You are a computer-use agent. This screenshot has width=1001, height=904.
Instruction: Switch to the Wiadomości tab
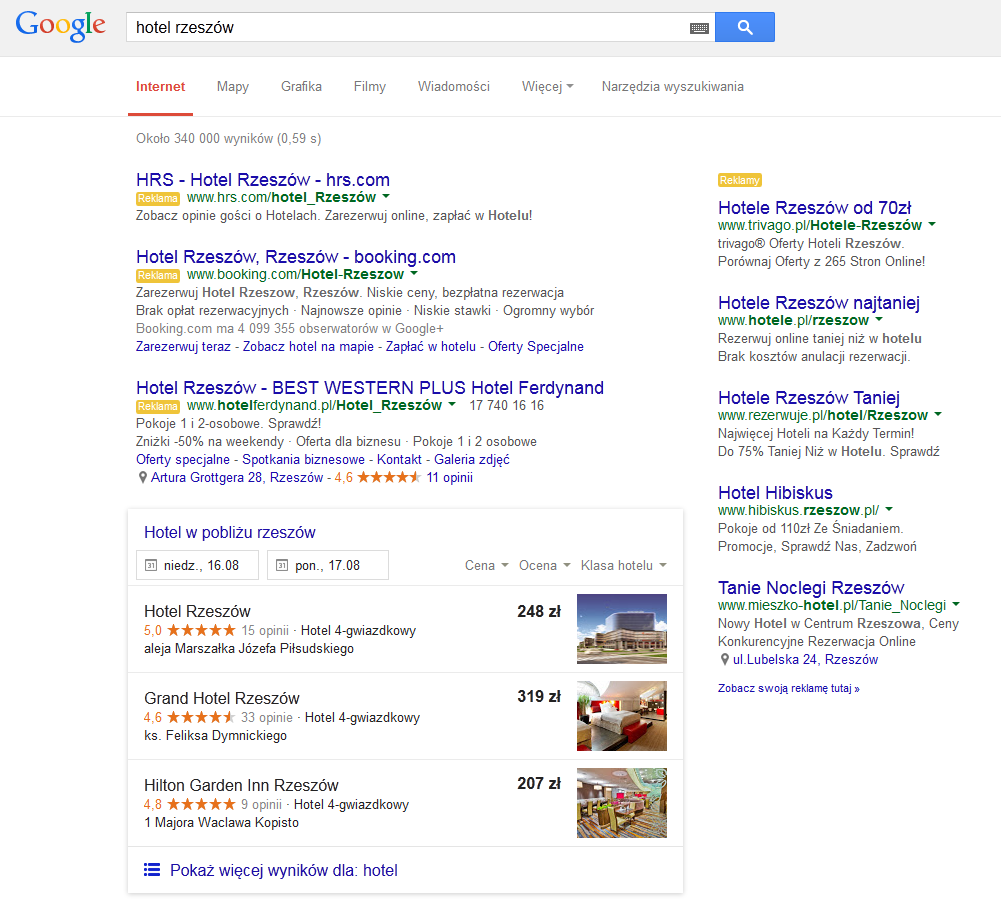tap(454, 86)
